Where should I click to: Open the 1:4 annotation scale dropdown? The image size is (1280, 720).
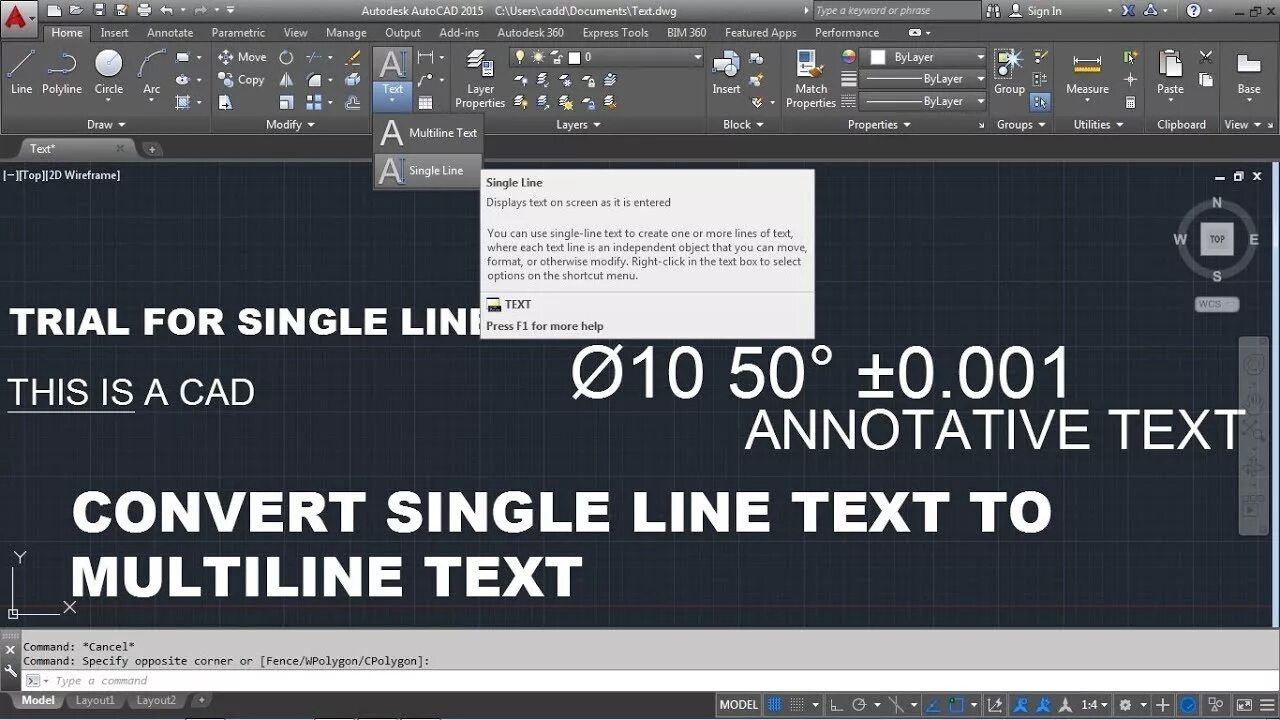[x=1094, y=705]
